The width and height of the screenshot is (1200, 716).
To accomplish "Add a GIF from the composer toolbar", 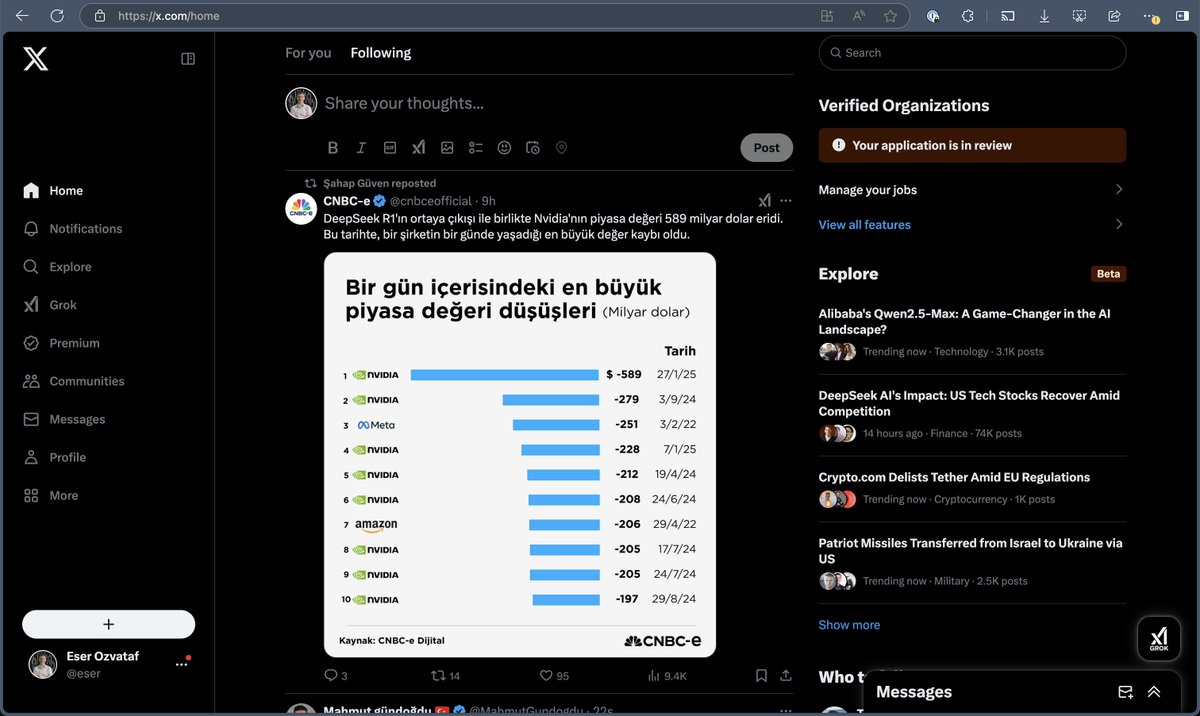I will pyautogui.click(x=390, y=148).
